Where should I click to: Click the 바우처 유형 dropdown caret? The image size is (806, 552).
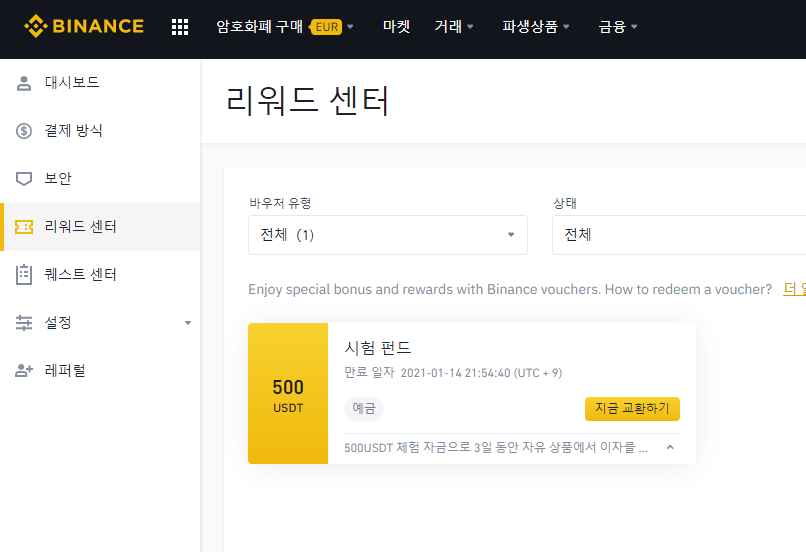tap(511, 235)
